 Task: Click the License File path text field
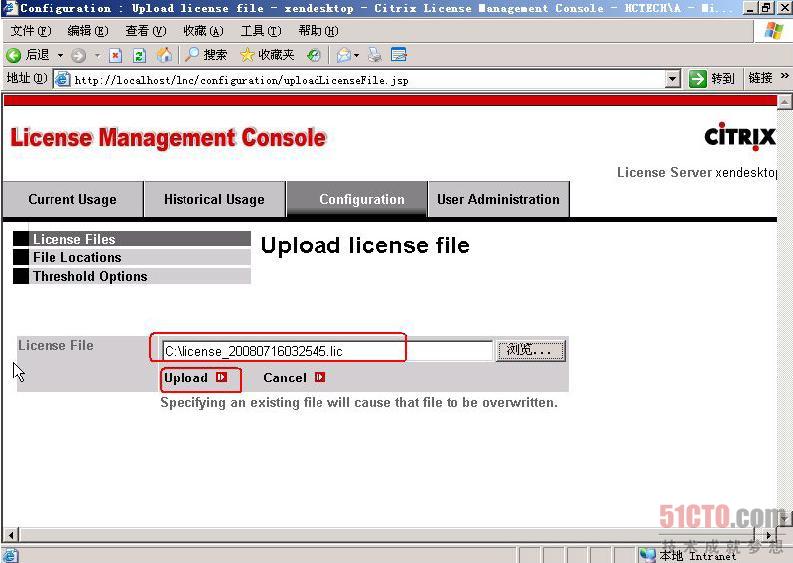(327, 351)
